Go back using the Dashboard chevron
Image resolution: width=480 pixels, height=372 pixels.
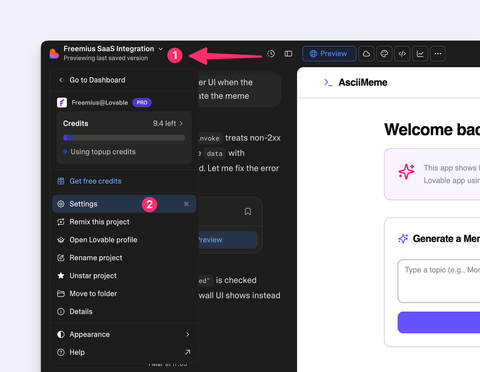(x=61, y=80)
